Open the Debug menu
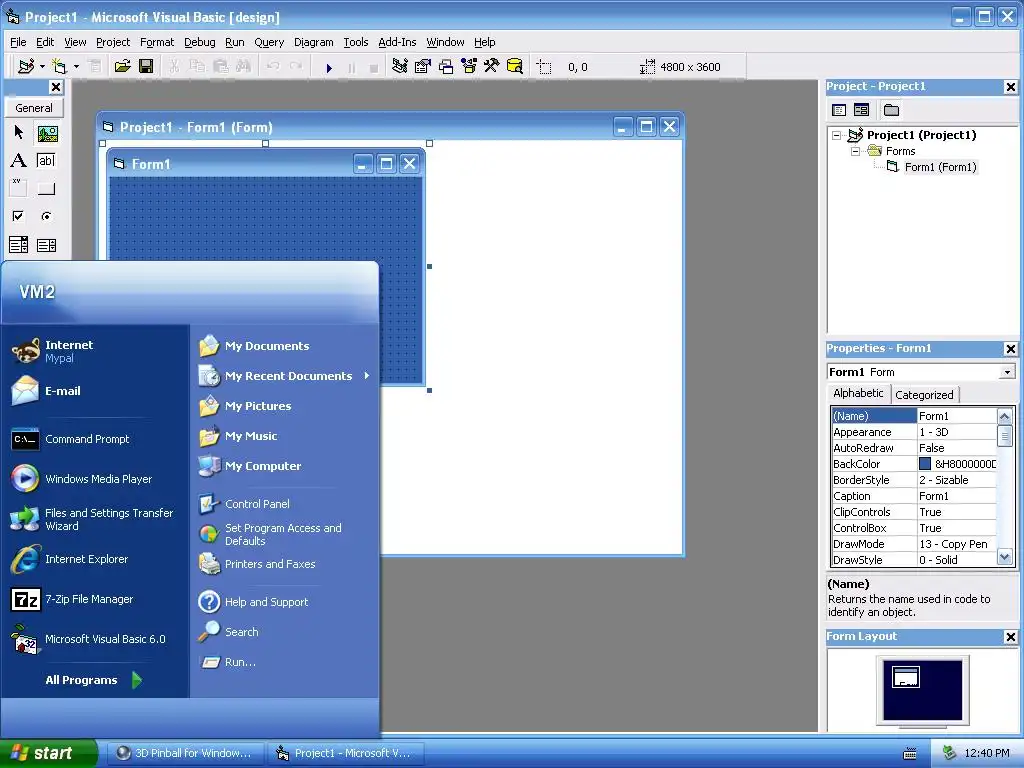Viewport: 1024px width, 768px height. [199, 42]
